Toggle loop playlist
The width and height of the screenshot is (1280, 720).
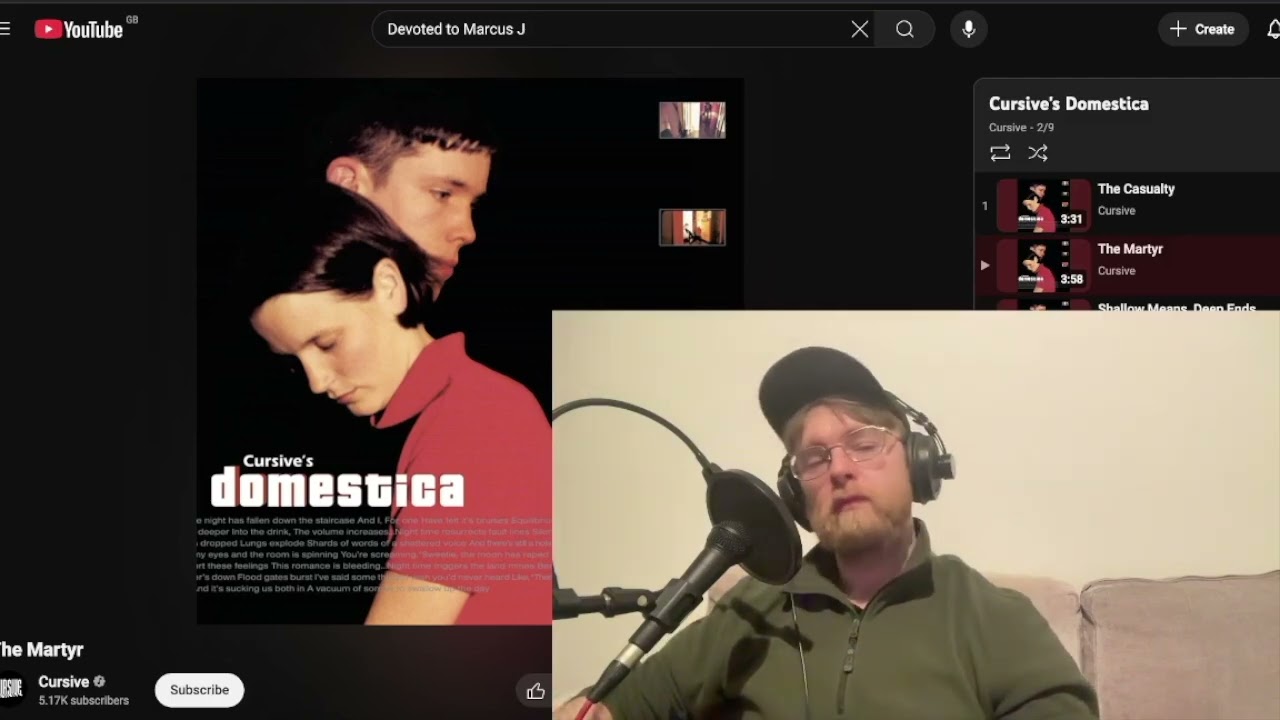pos(1000,153)
